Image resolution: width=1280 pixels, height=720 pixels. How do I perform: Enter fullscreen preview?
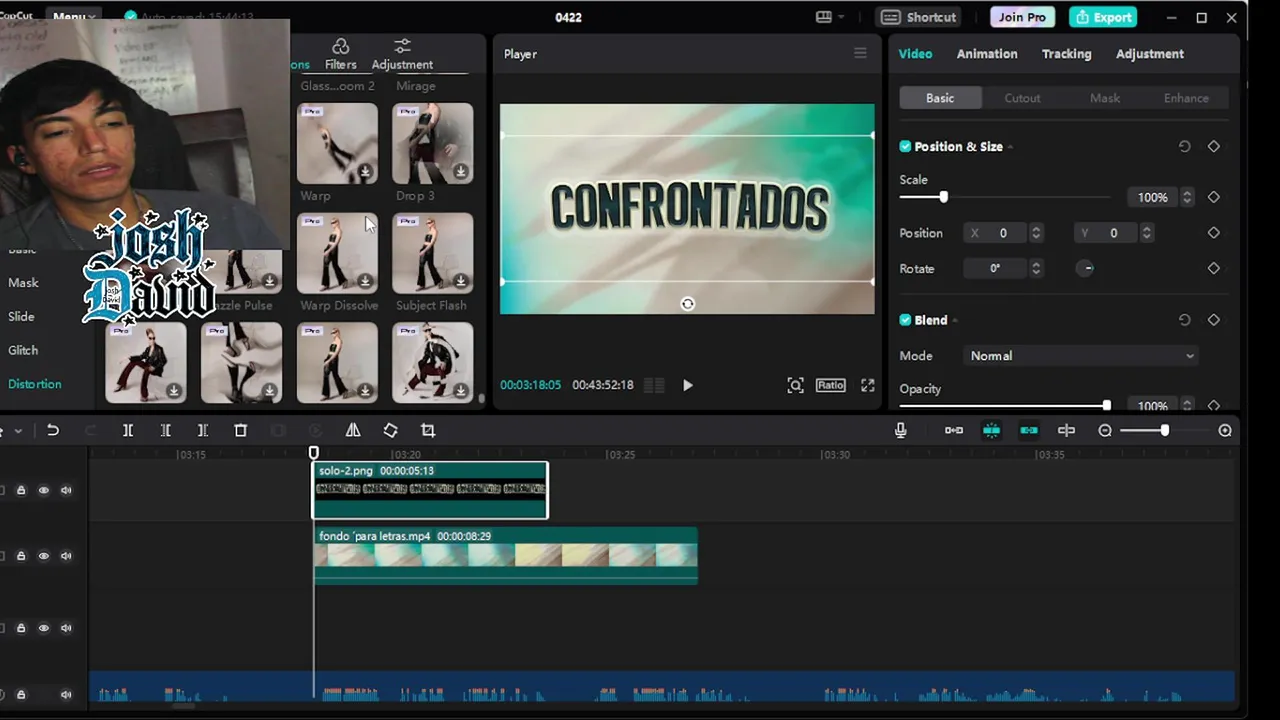[x=867, y=385]
